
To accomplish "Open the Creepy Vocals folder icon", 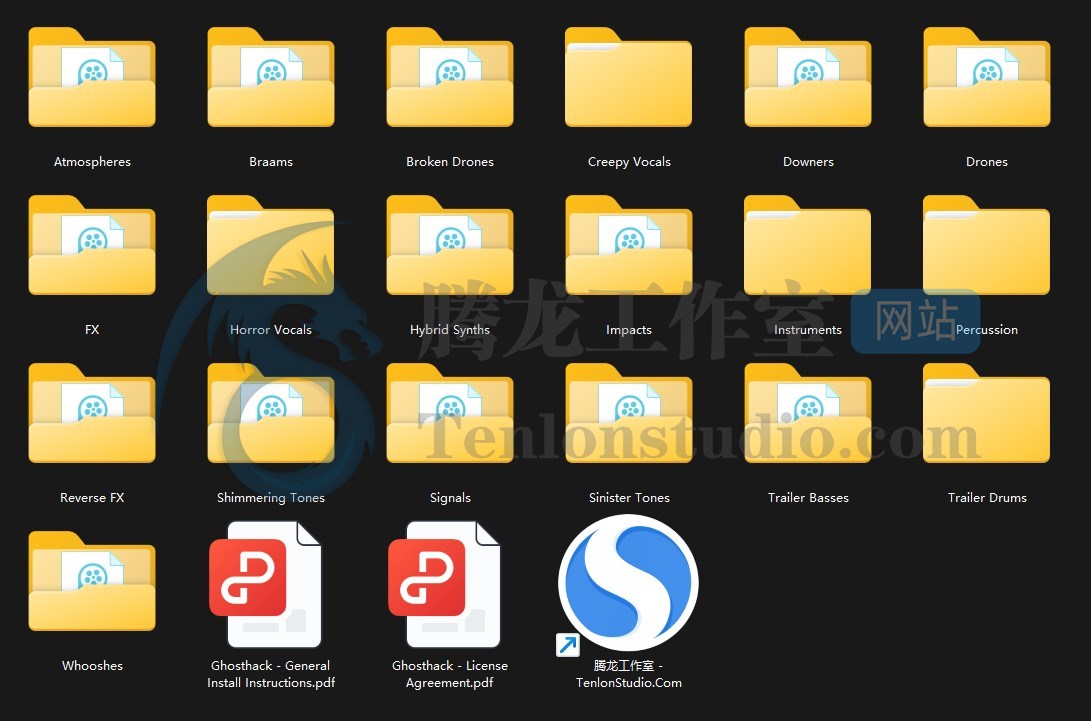I will click(x=628, y=77).
